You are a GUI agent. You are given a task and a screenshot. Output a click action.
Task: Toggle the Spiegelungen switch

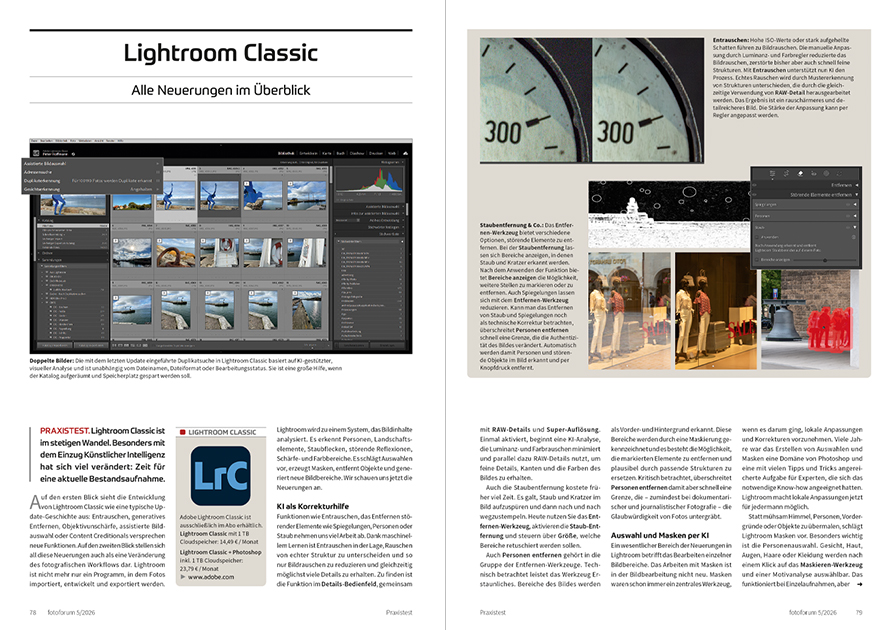pos(848,204)
